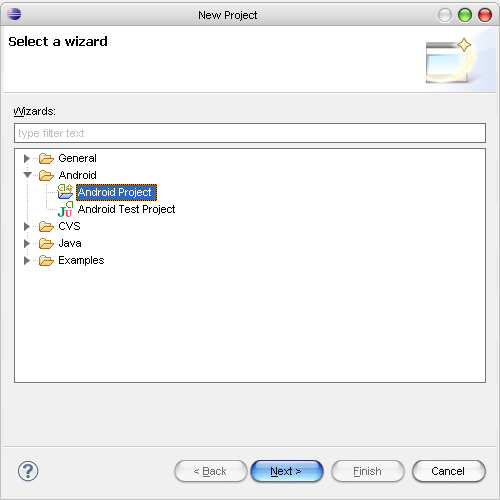Expand the Java category

pos(27,243)
